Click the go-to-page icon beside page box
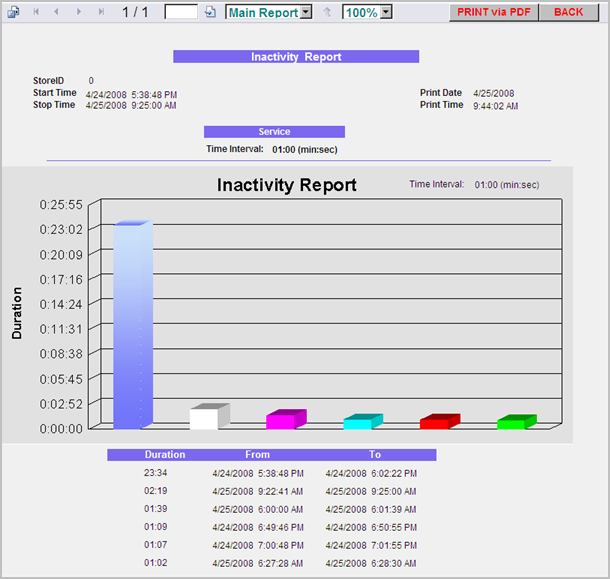Screen dimensions: 610x579 coord(210,12)
